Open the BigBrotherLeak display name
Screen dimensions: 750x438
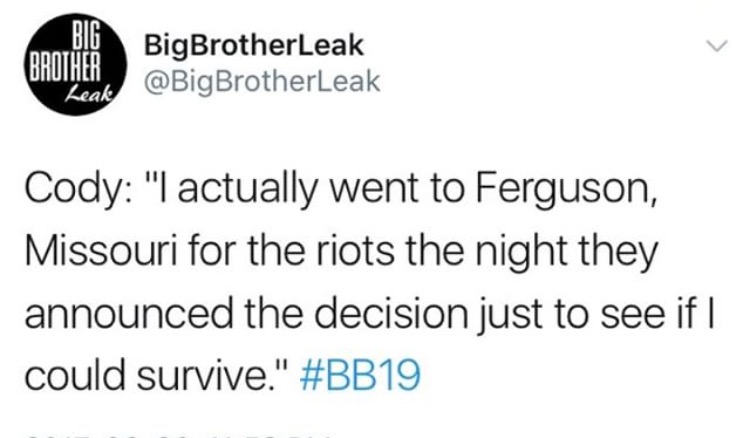(x=254, y=46)
